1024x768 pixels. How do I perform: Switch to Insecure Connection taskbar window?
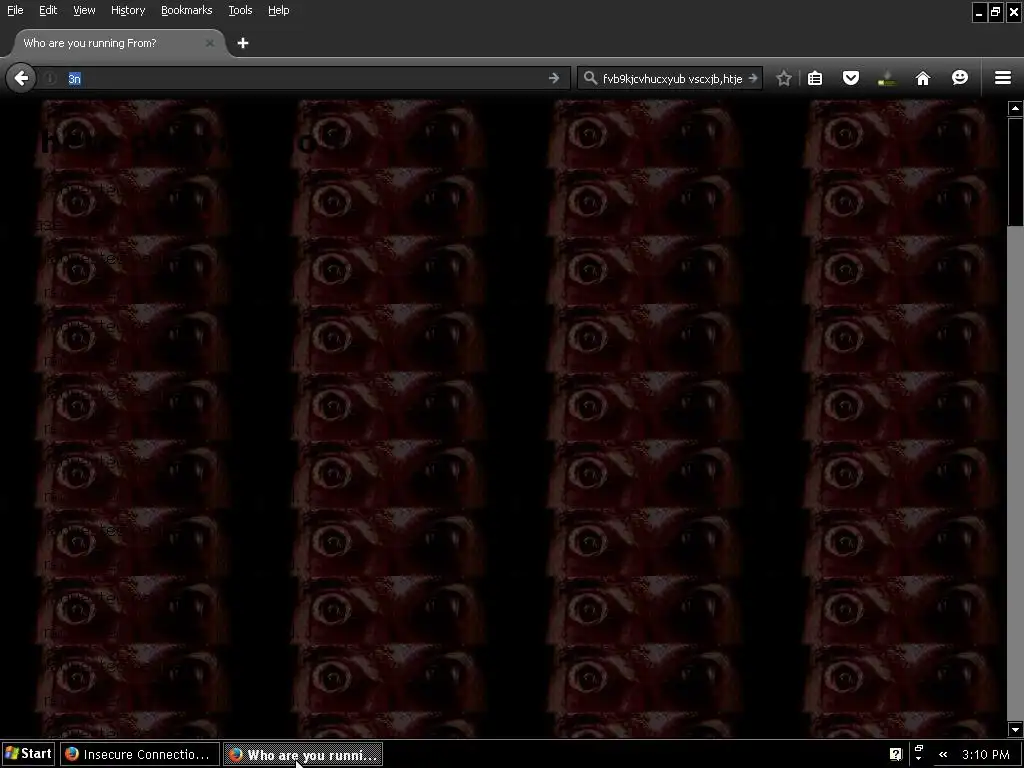[140, 754]
